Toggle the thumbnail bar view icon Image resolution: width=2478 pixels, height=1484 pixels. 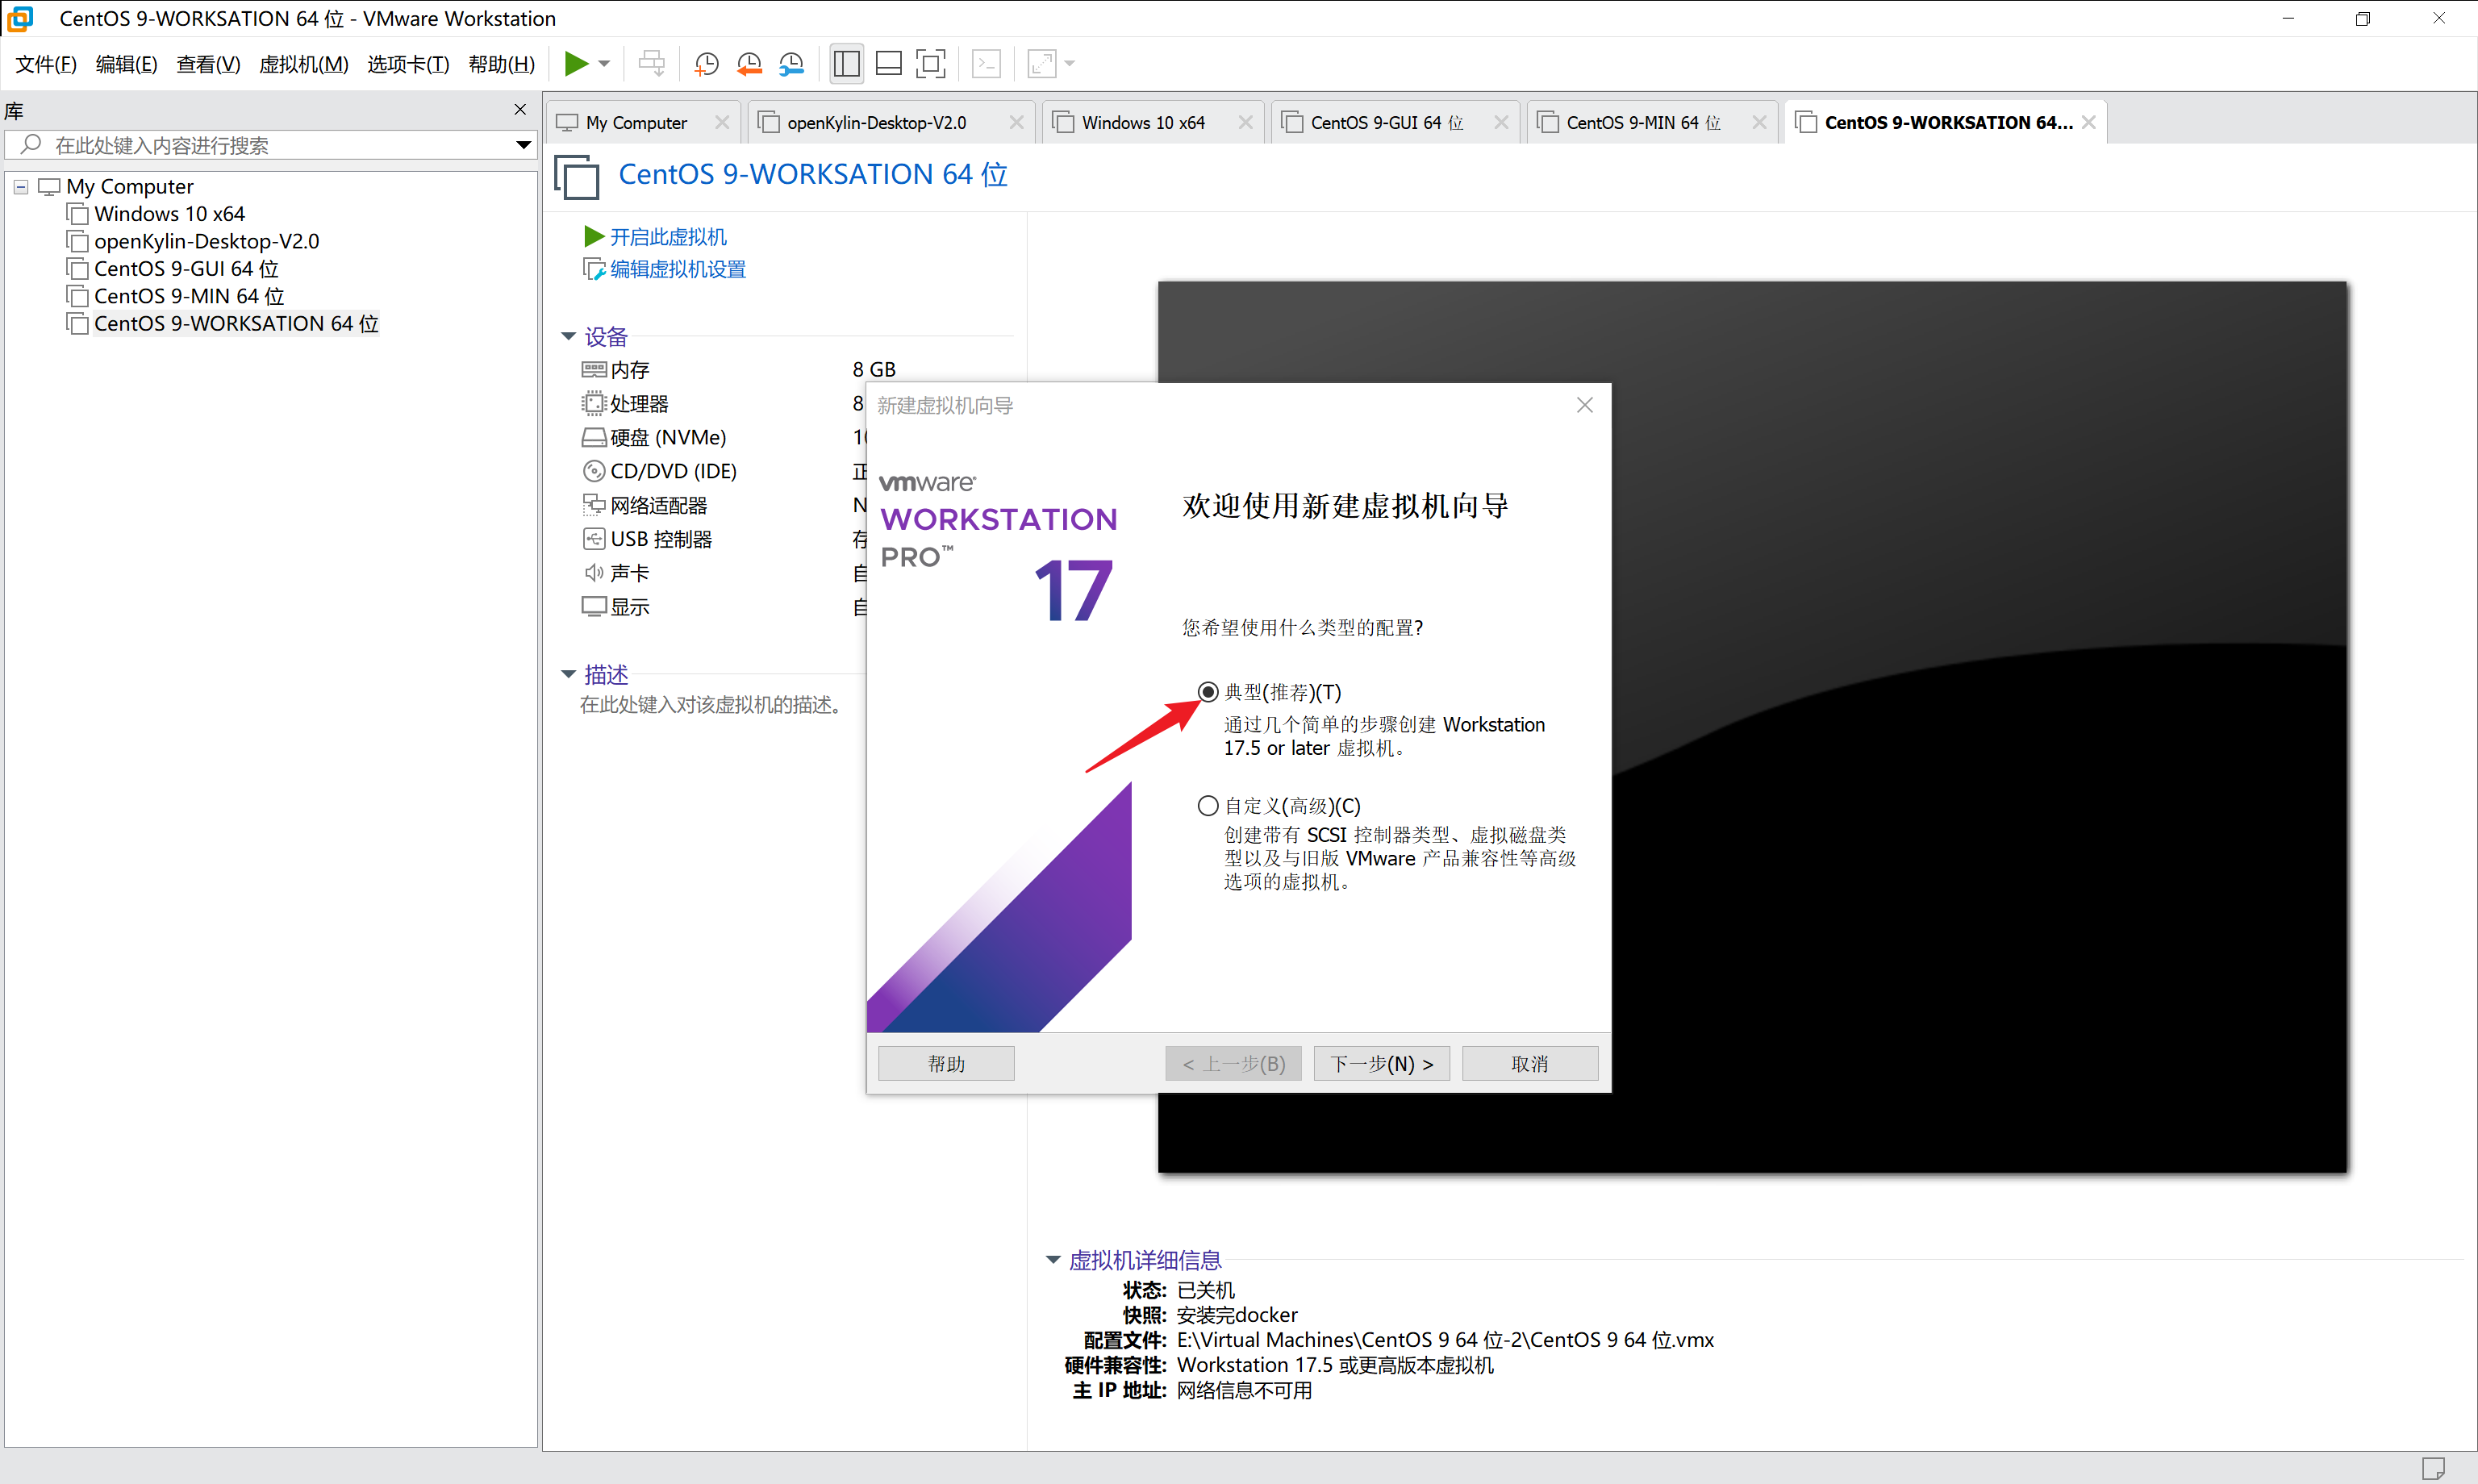point(888,64)
